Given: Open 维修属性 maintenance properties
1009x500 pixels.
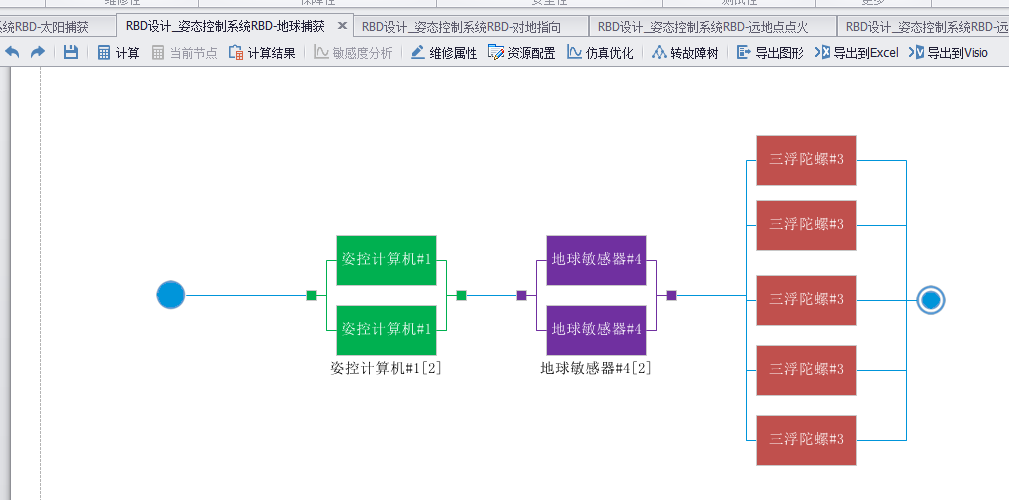Looking at the screenshot, I should point(443,53).
